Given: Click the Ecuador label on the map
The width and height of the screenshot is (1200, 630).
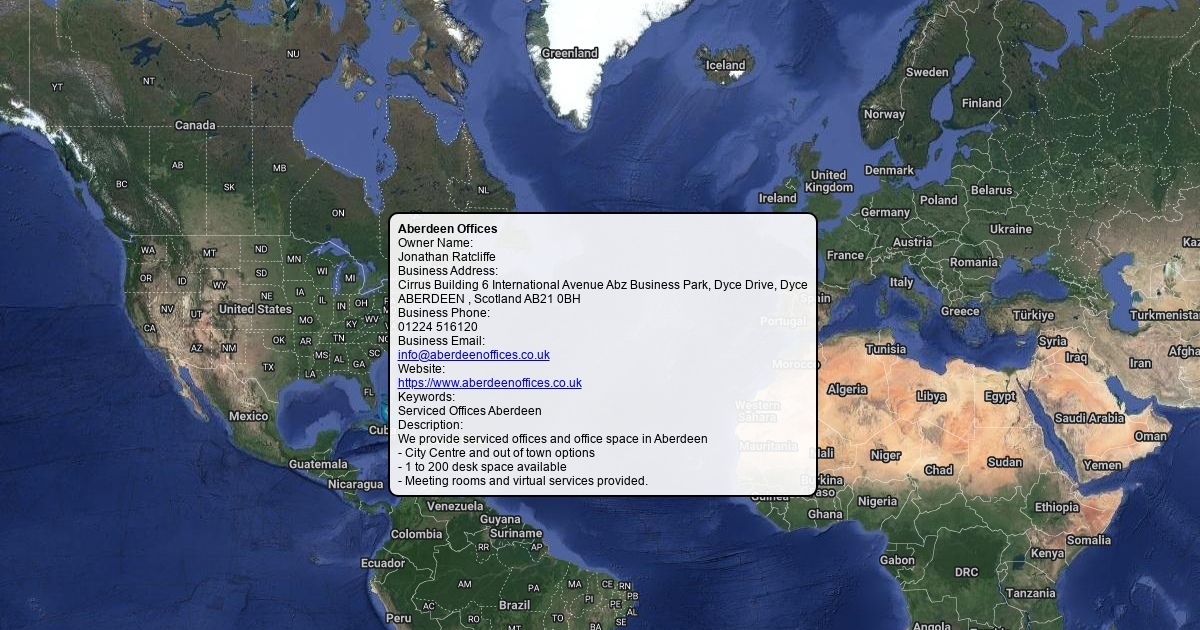Looking at the screenshot, I should click(383, 563).
